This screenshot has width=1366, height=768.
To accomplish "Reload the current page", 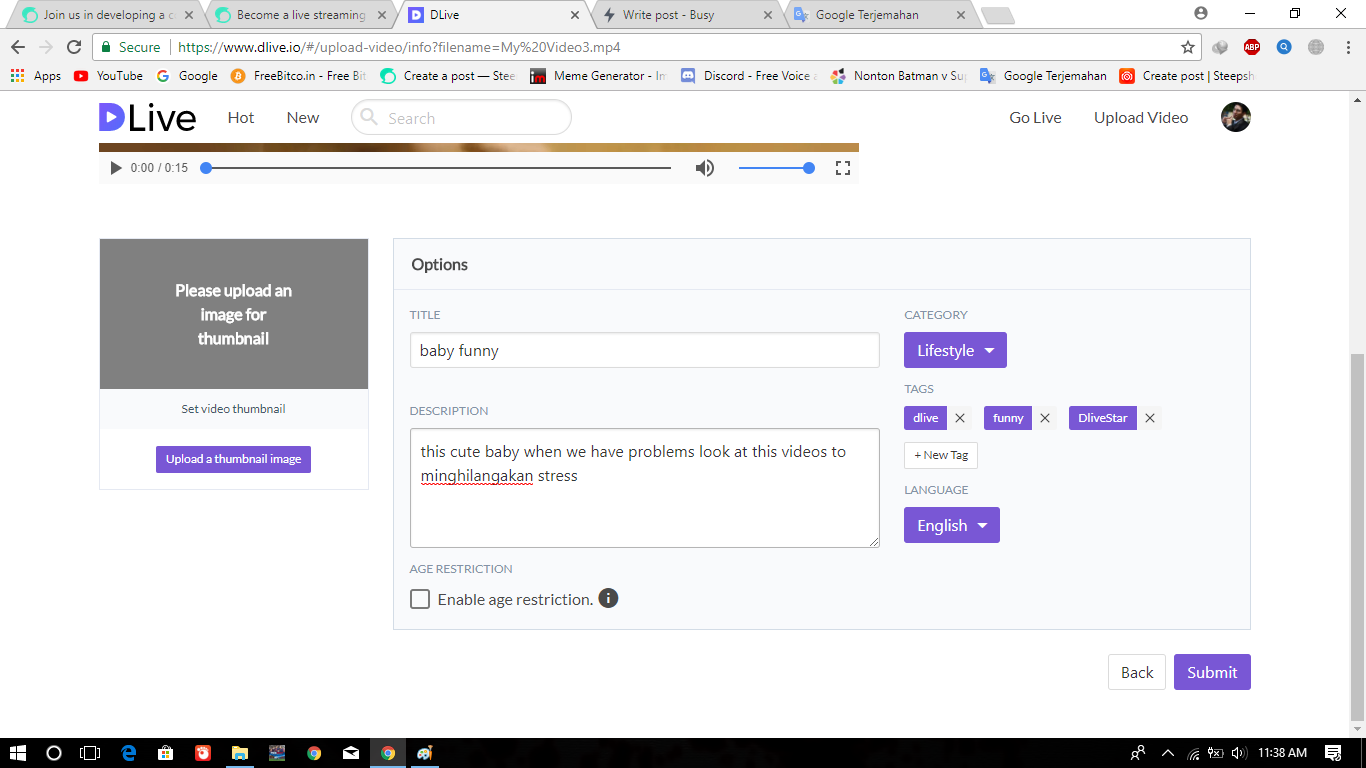I will tap(73, 47).
